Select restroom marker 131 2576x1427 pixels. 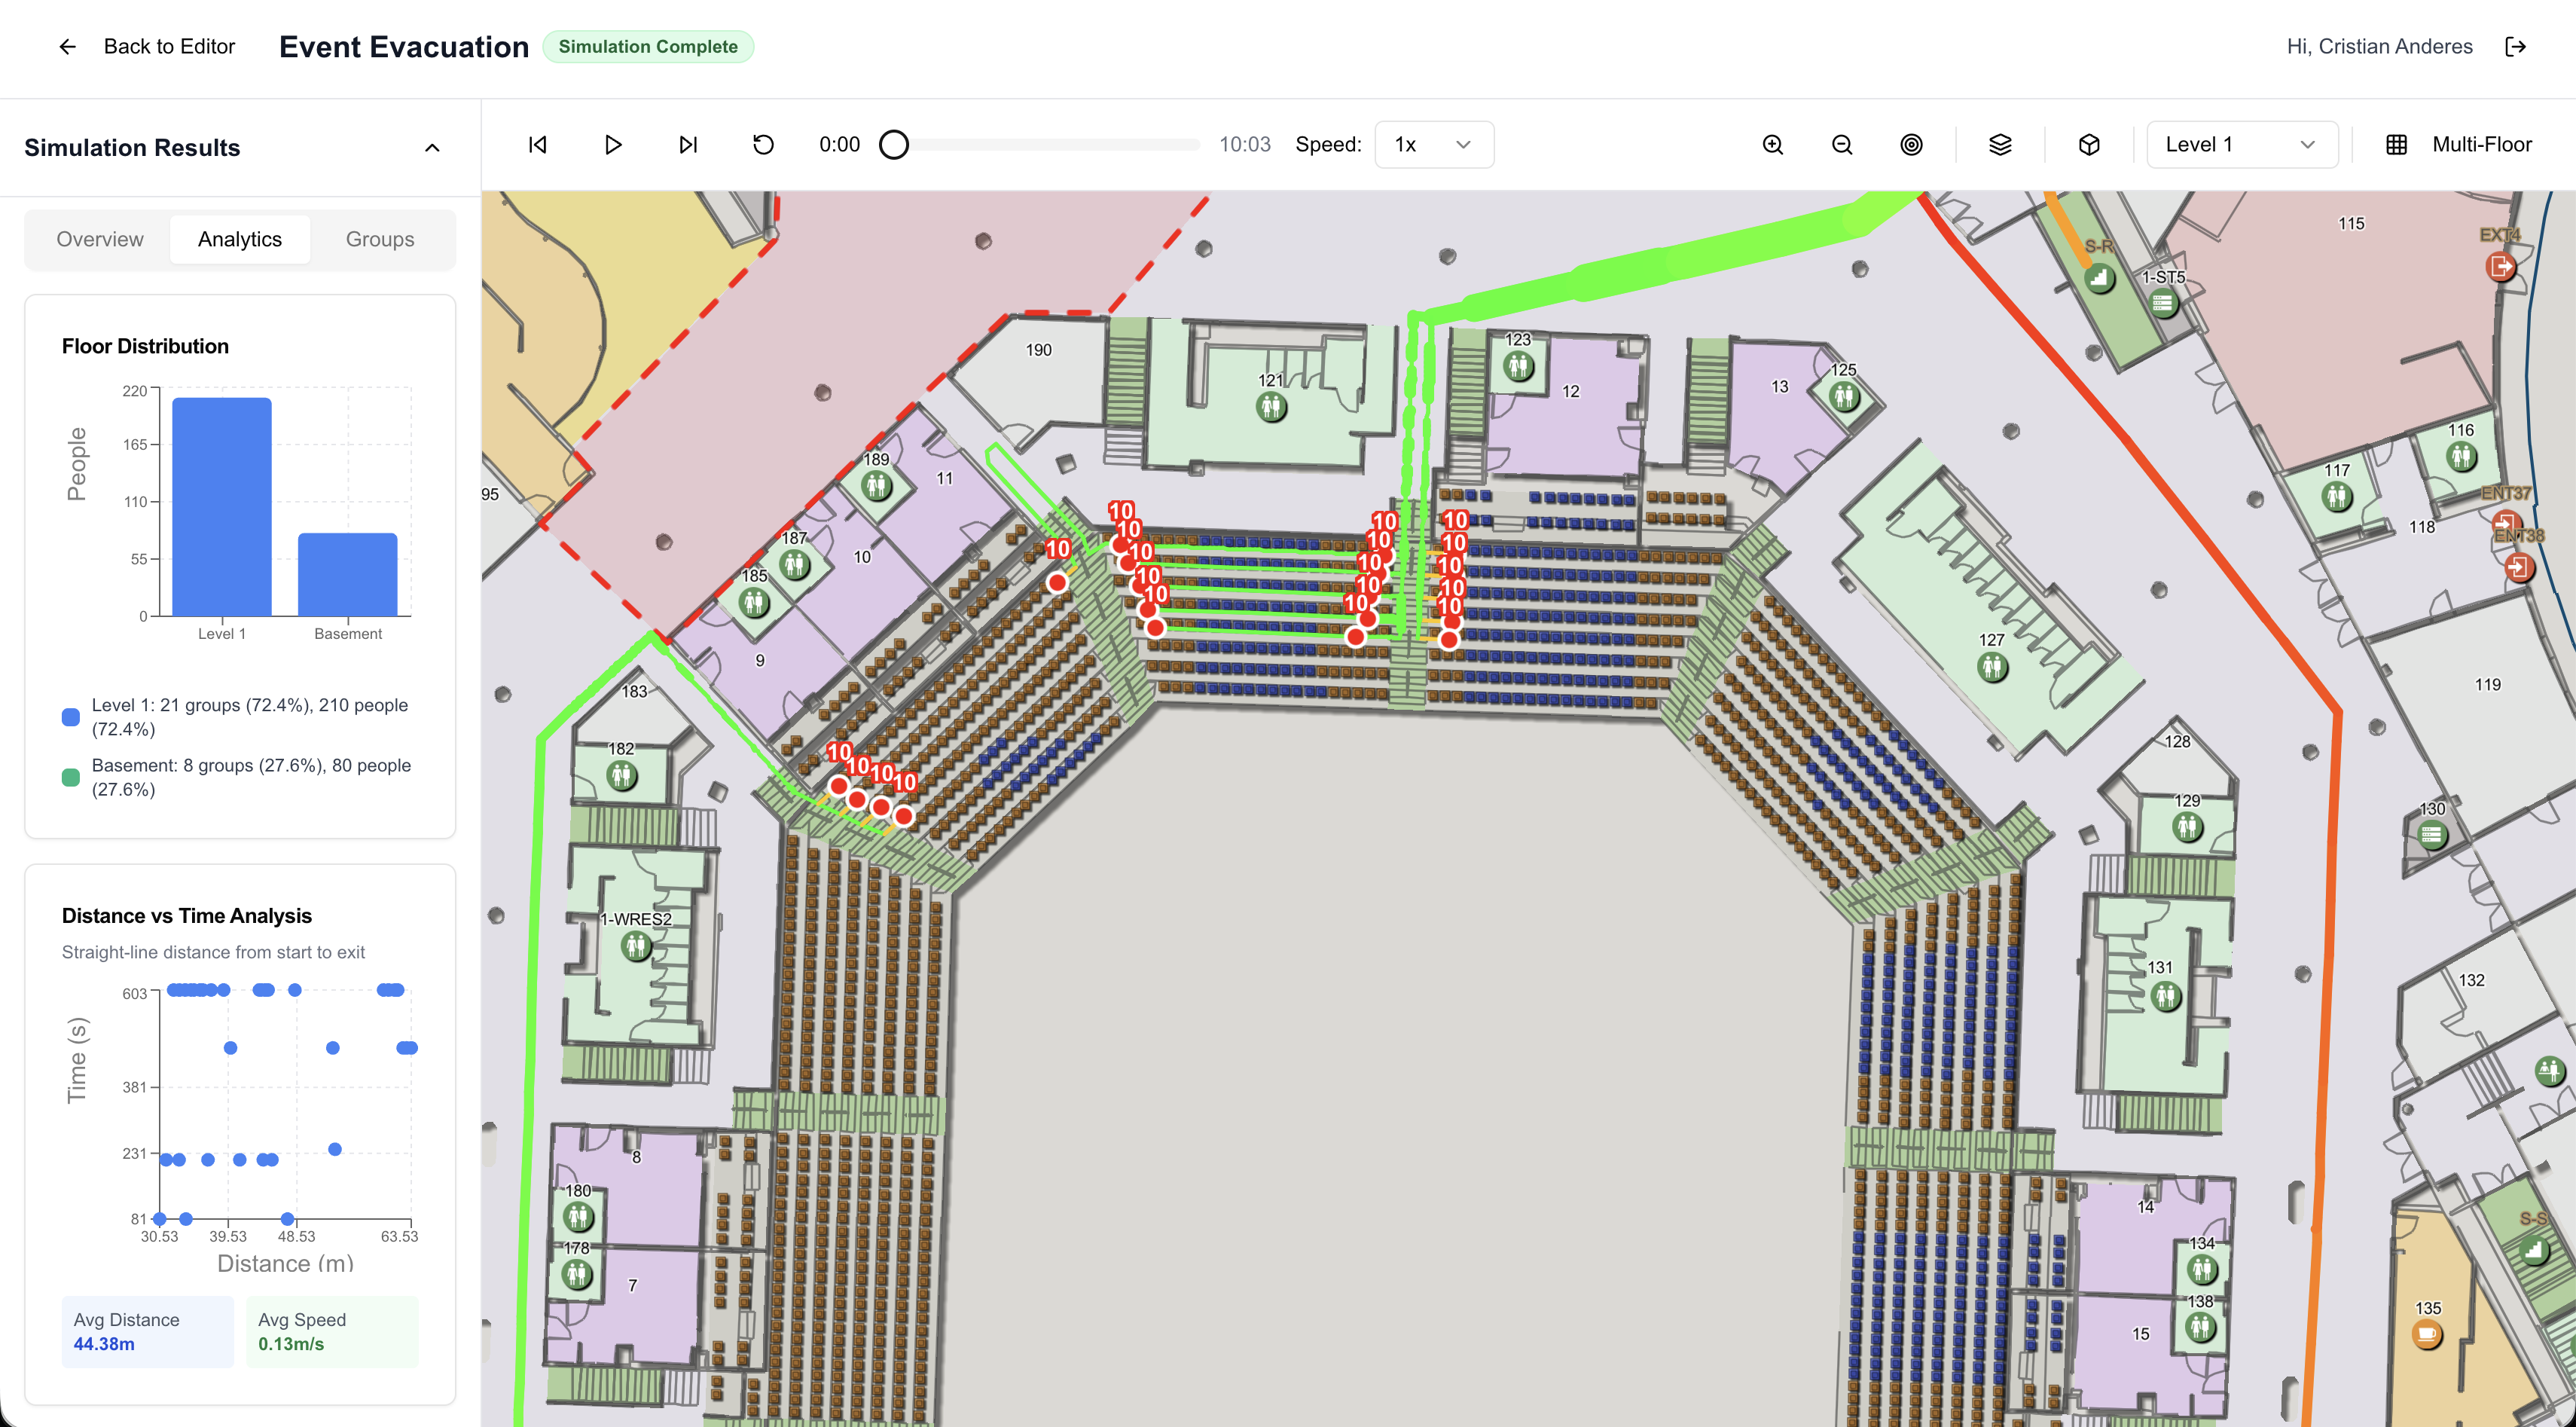(x=2166, y=995)
